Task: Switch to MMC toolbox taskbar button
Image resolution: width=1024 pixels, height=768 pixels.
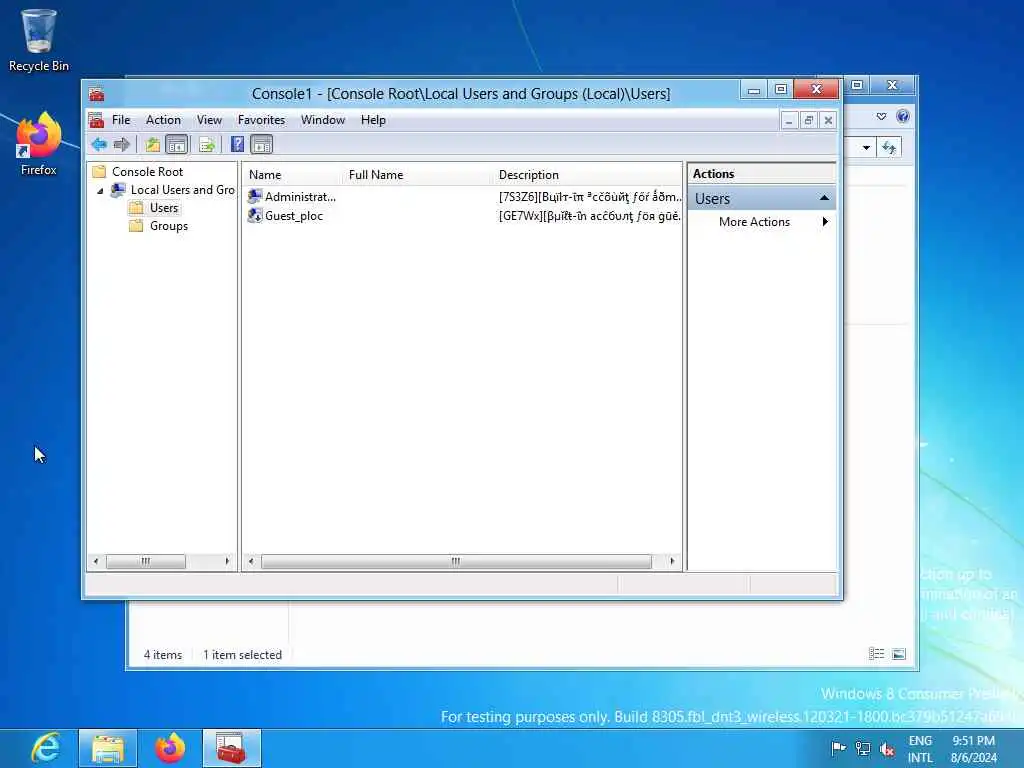Action: pos(231,748)
